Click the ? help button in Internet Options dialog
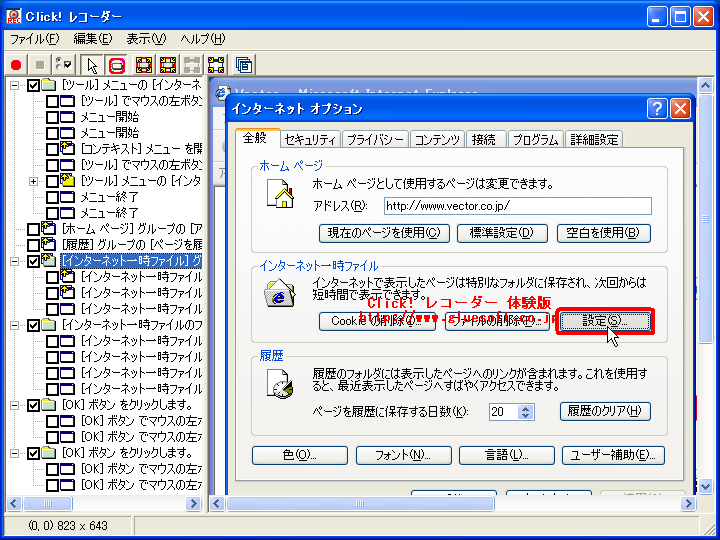Image resolution: width=720 pixels, height=540 pixels. (x=657, y=109)
